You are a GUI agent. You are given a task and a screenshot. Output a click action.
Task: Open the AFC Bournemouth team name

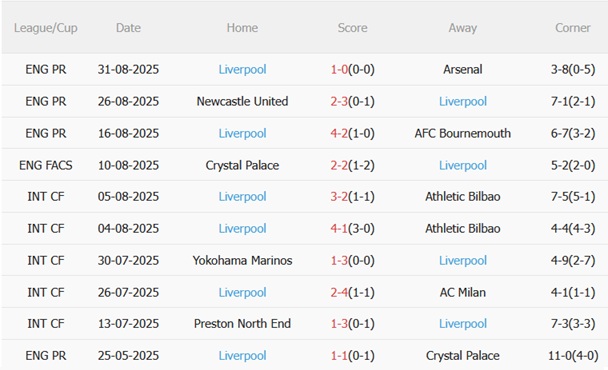pyautogui.click(x=463, y=133)
